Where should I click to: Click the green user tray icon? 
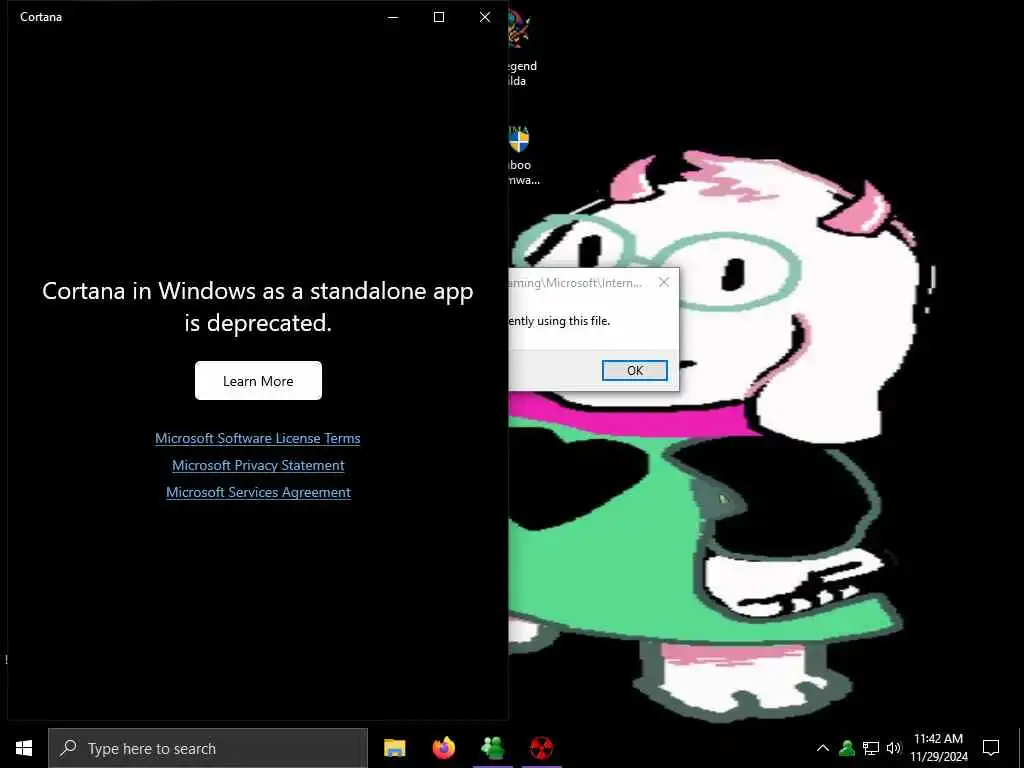[847, 748]
